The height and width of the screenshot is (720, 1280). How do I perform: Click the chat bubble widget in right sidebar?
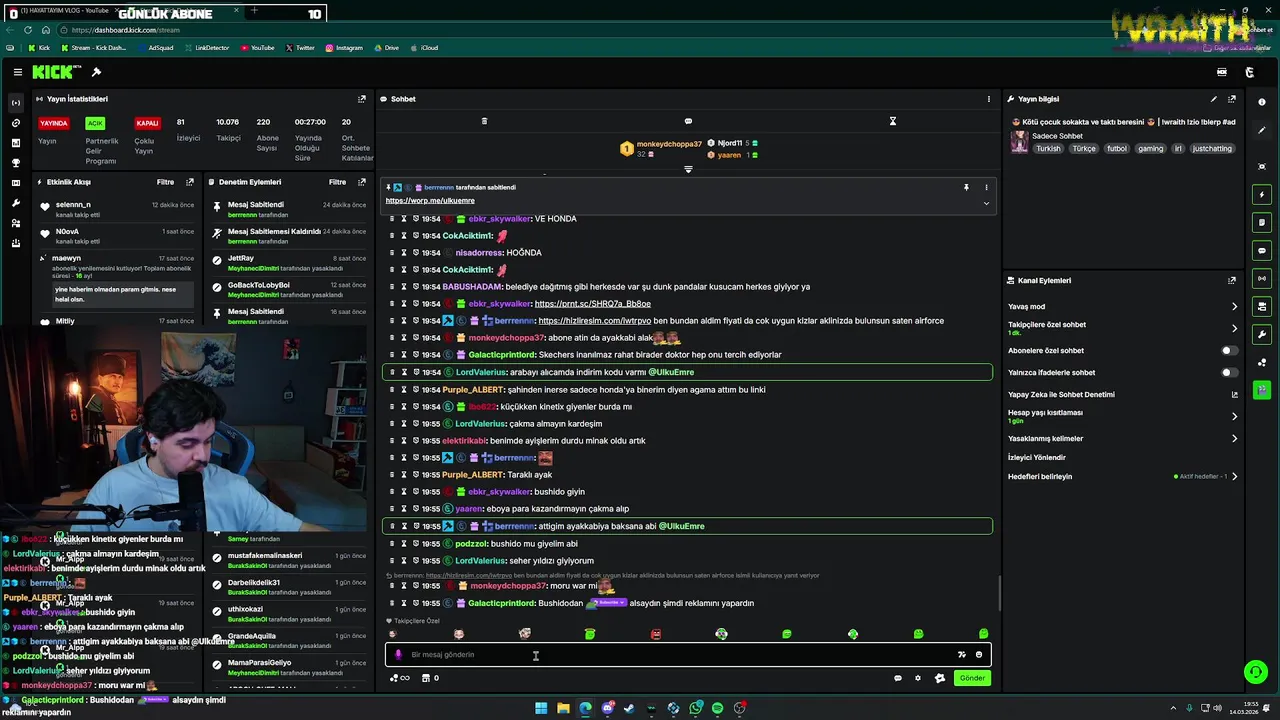click(1262, 250)
